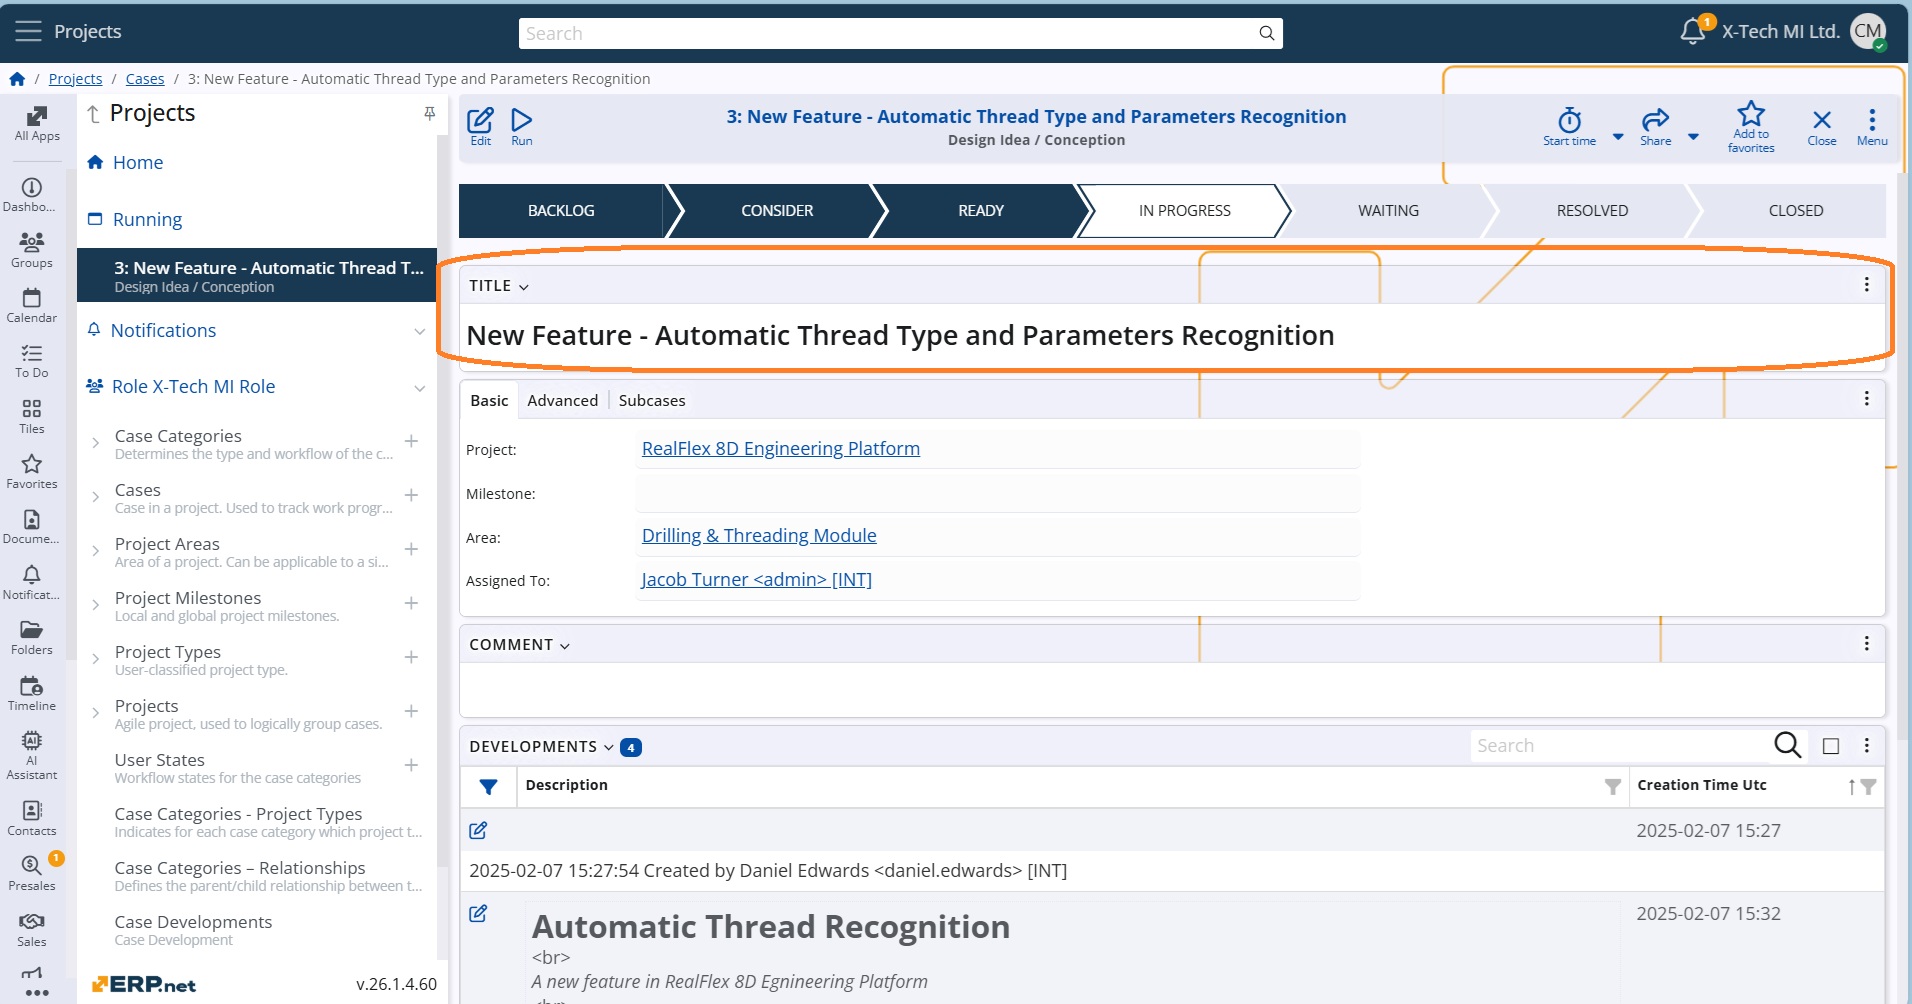Switch to the Basic tab
This screenshot has height=1004, width=1912.
(489, 400)
